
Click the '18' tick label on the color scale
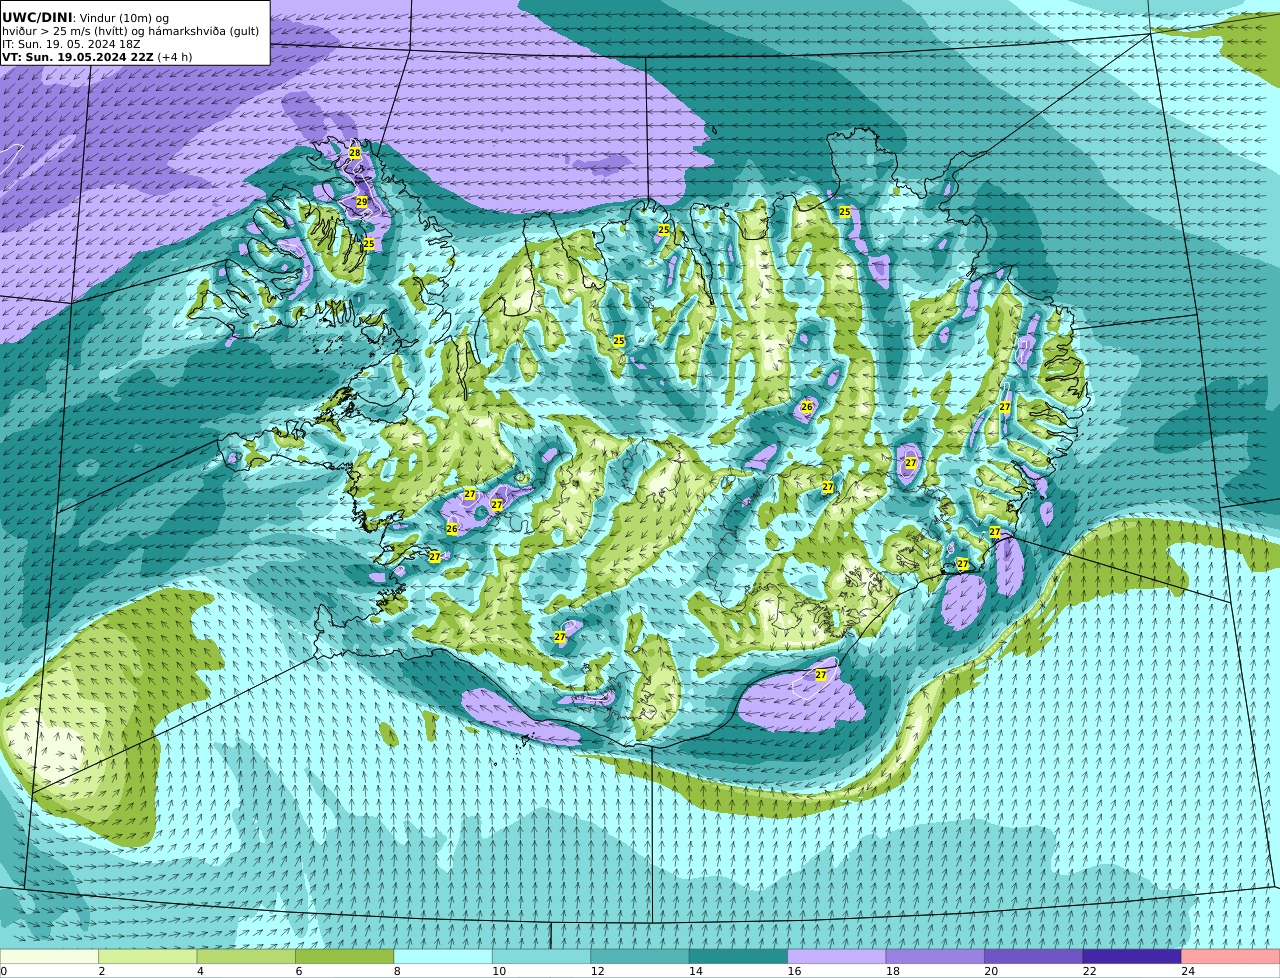892,971
